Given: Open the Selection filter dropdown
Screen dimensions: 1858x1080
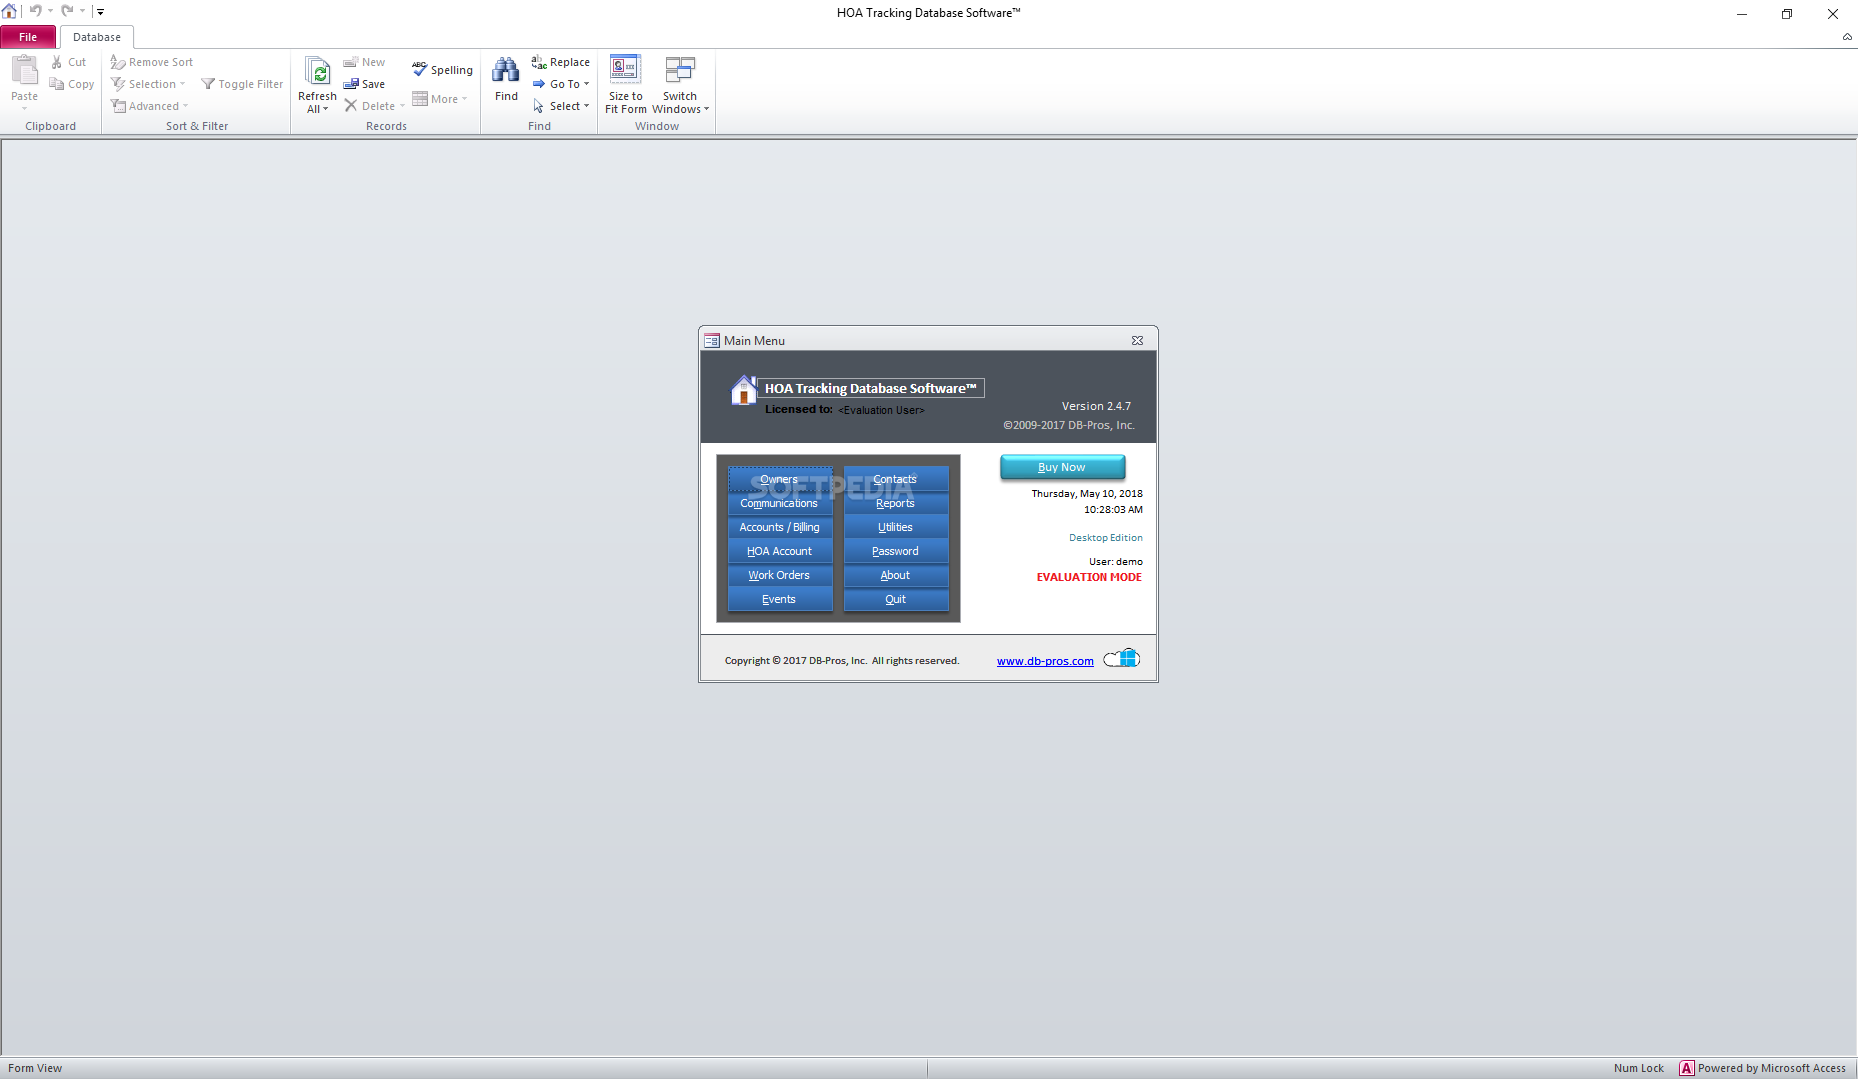Looking at the screenshot, I should 148,84.
